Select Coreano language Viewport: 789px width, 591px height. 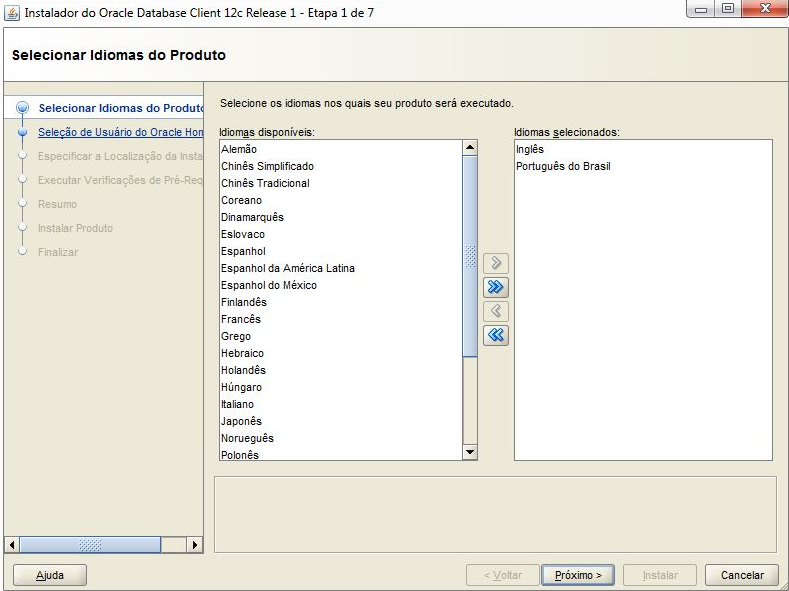click(x=341, y=200)
